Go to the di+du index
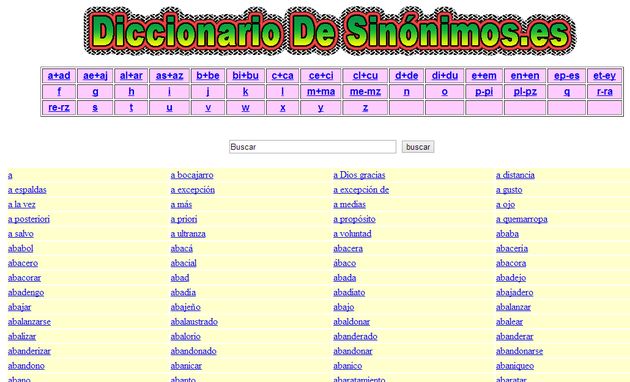 coord(445,76)
